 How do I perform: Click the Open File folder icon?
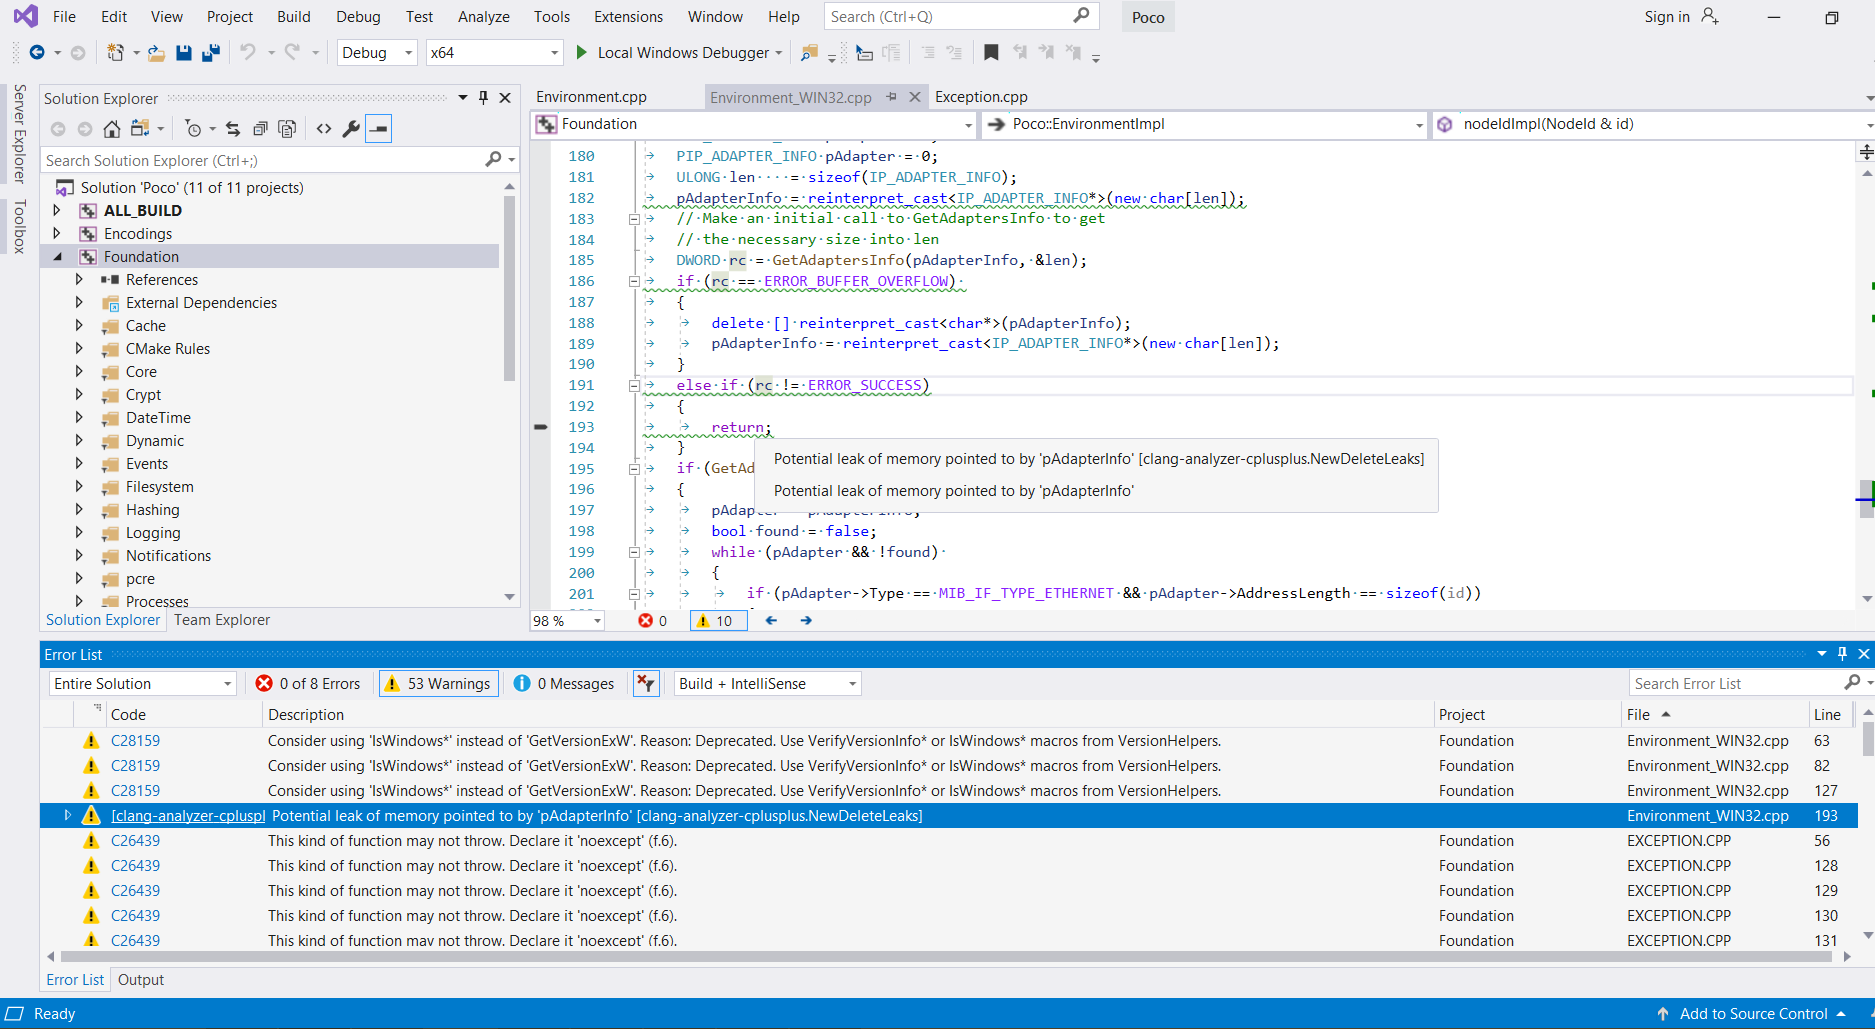pos(156,53)
